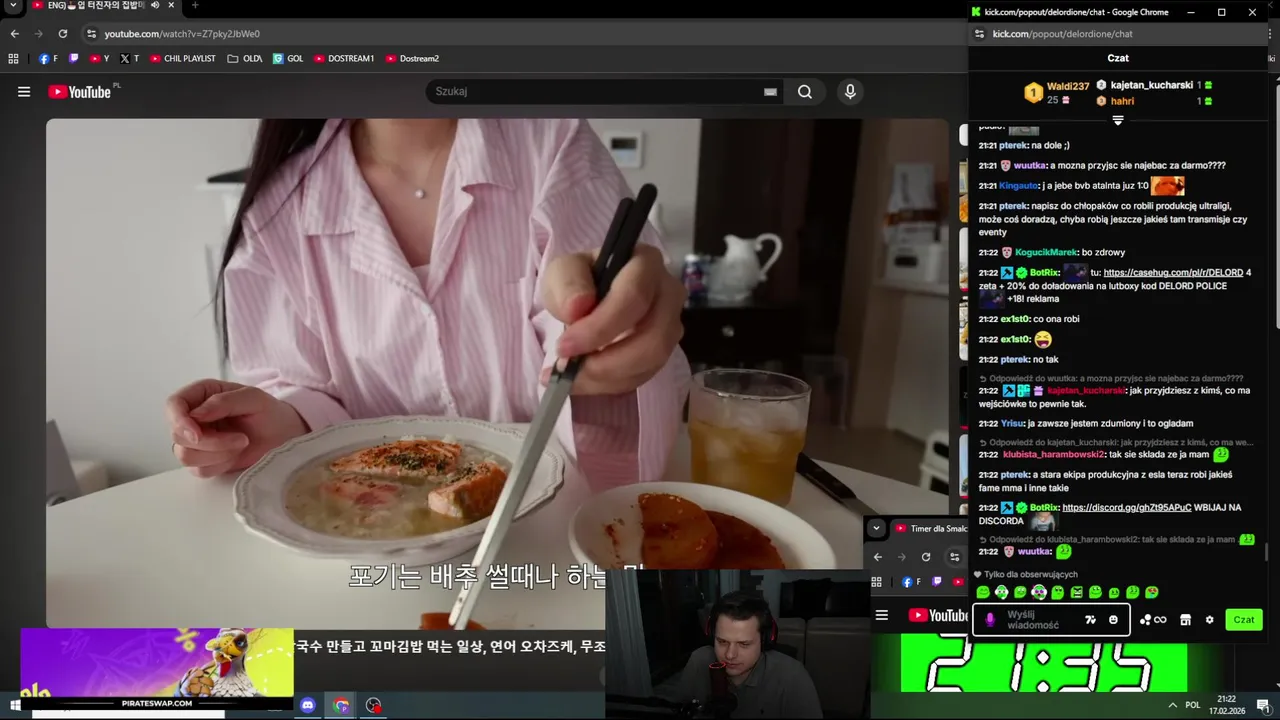1280x720 pixels.
Task: Click the YouTube search magnifier button
Action: tap(805, 92)
